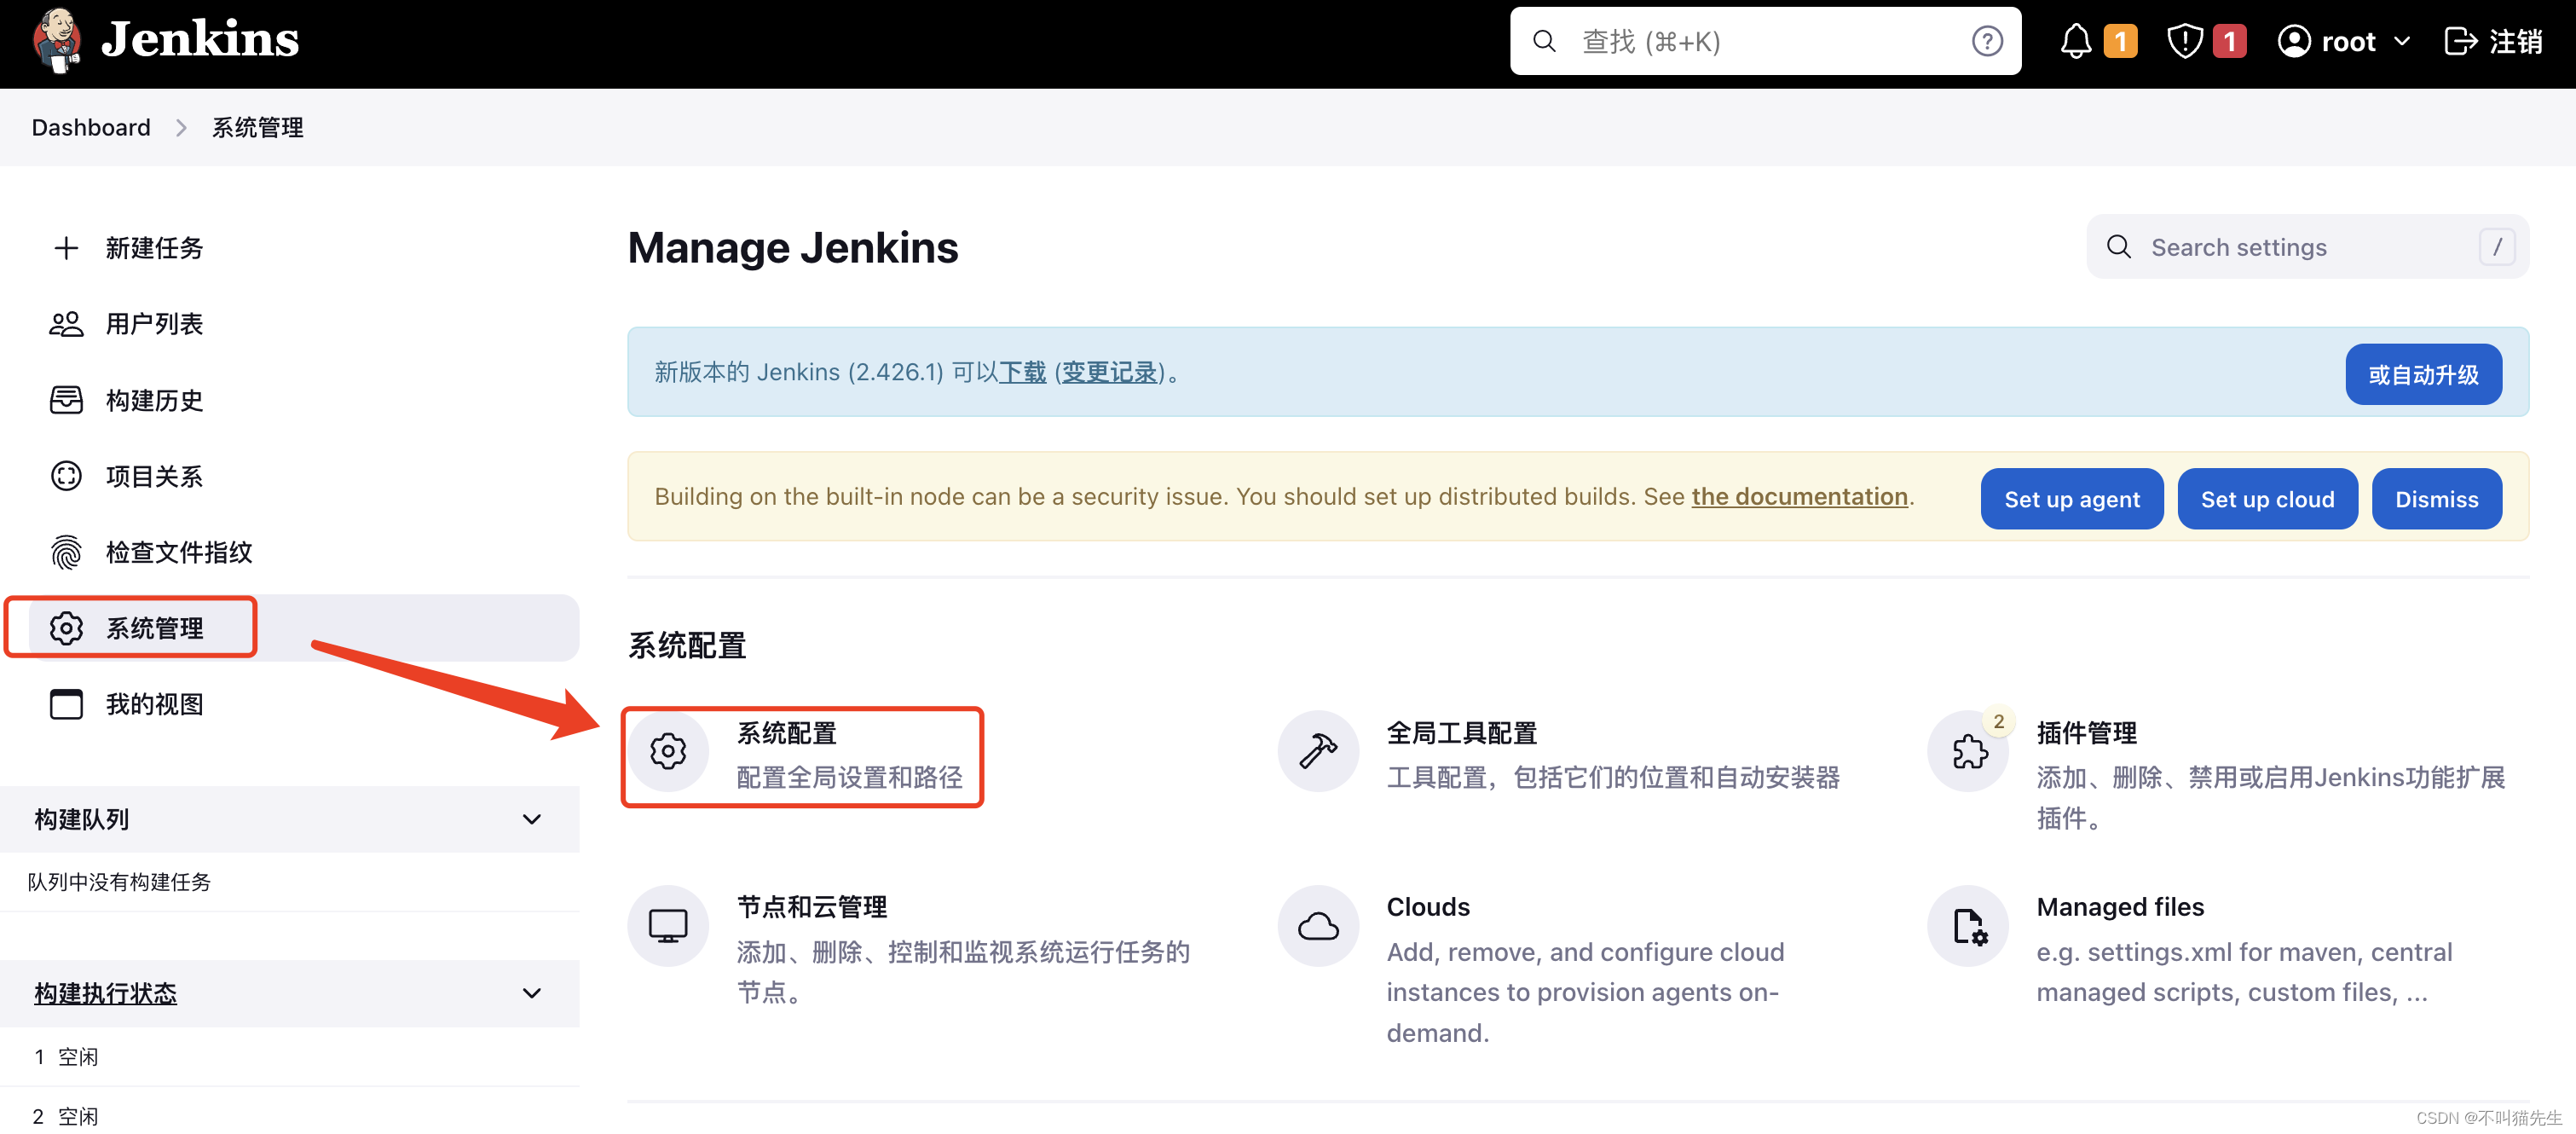This screenshot has width=2576, height=1134.
Task: Click the Set up agent link
Action: (x=2073, y=498)
